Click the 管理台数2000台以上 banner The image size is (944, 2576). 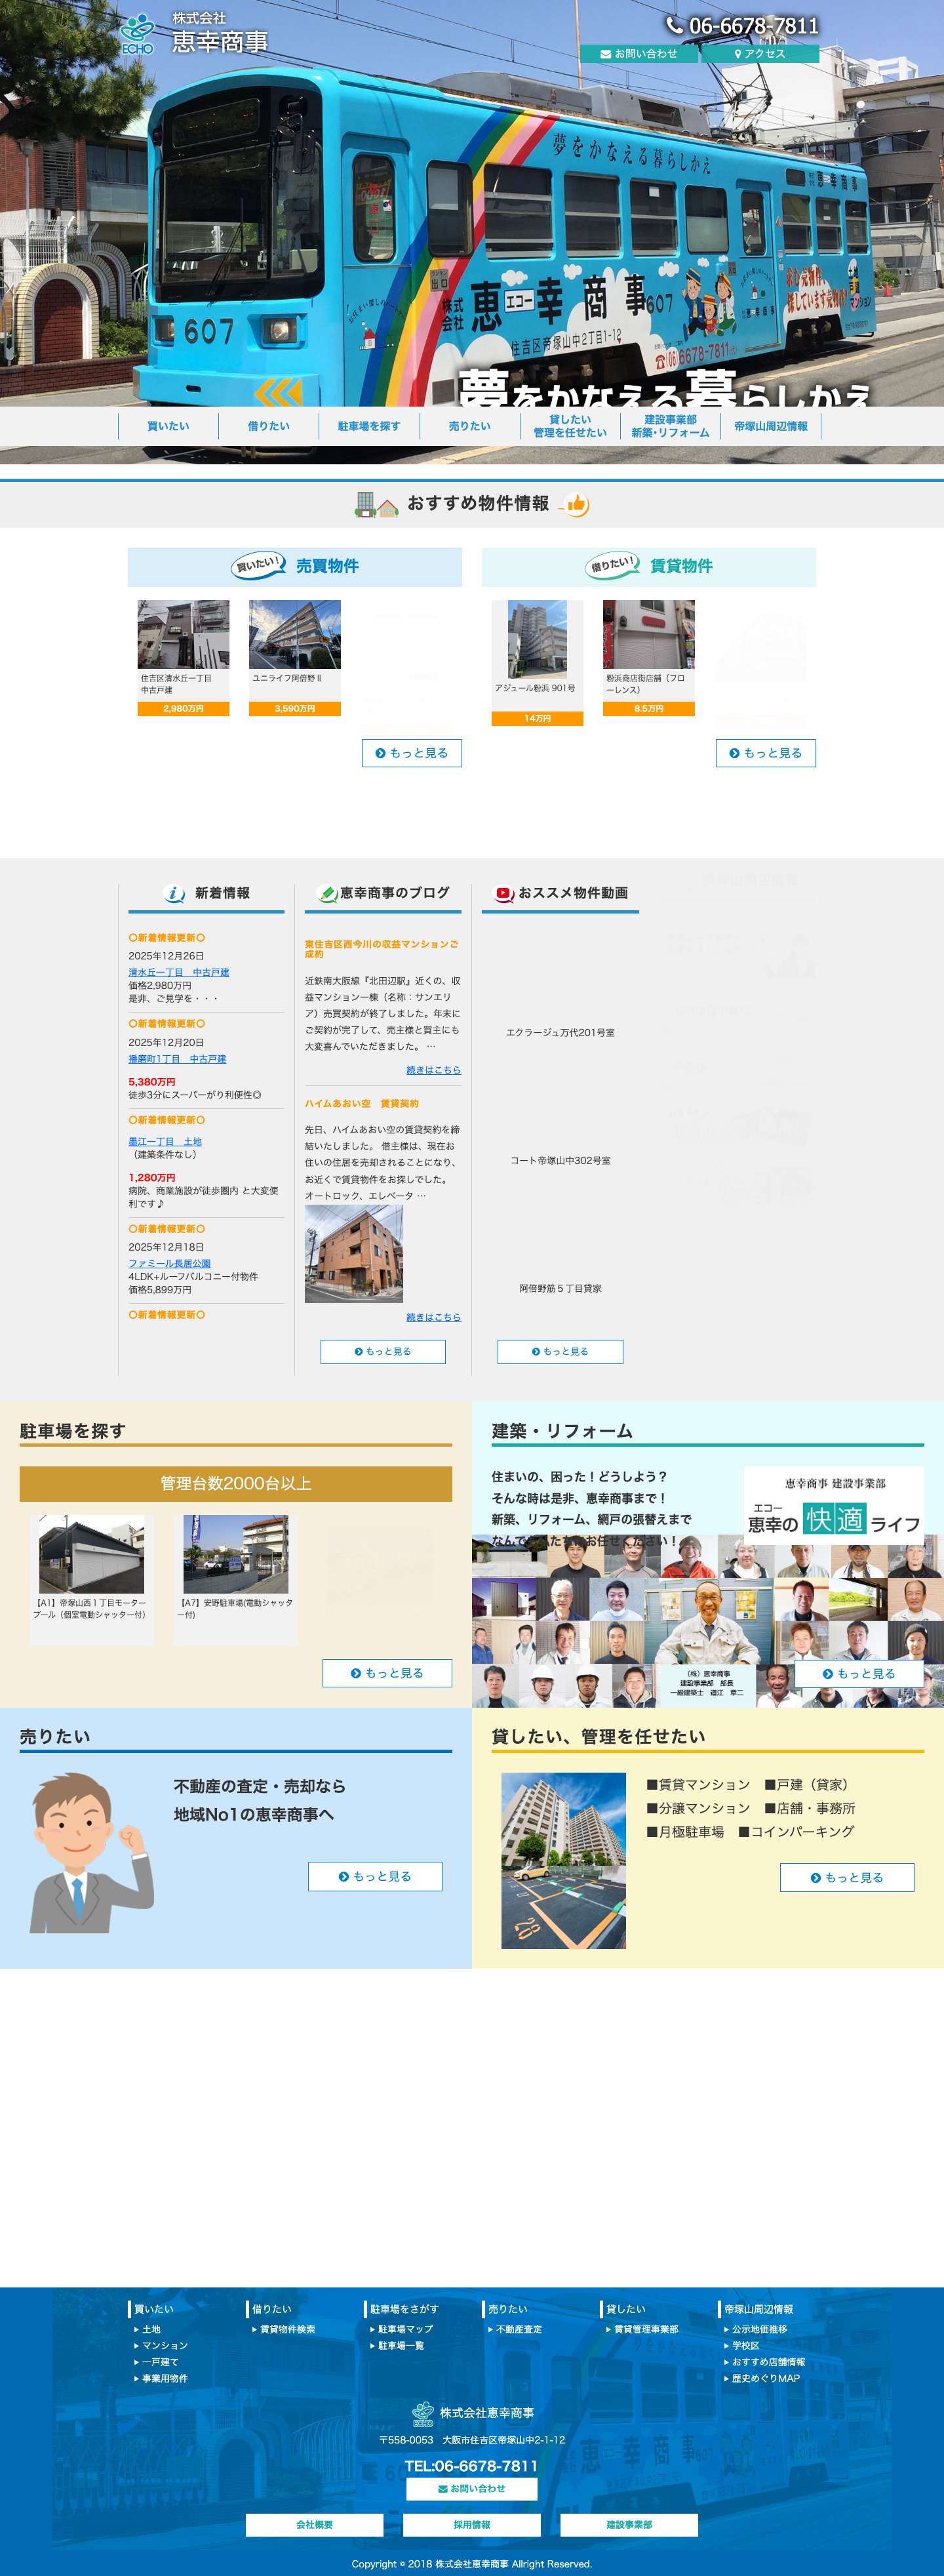click(236, 1484)
